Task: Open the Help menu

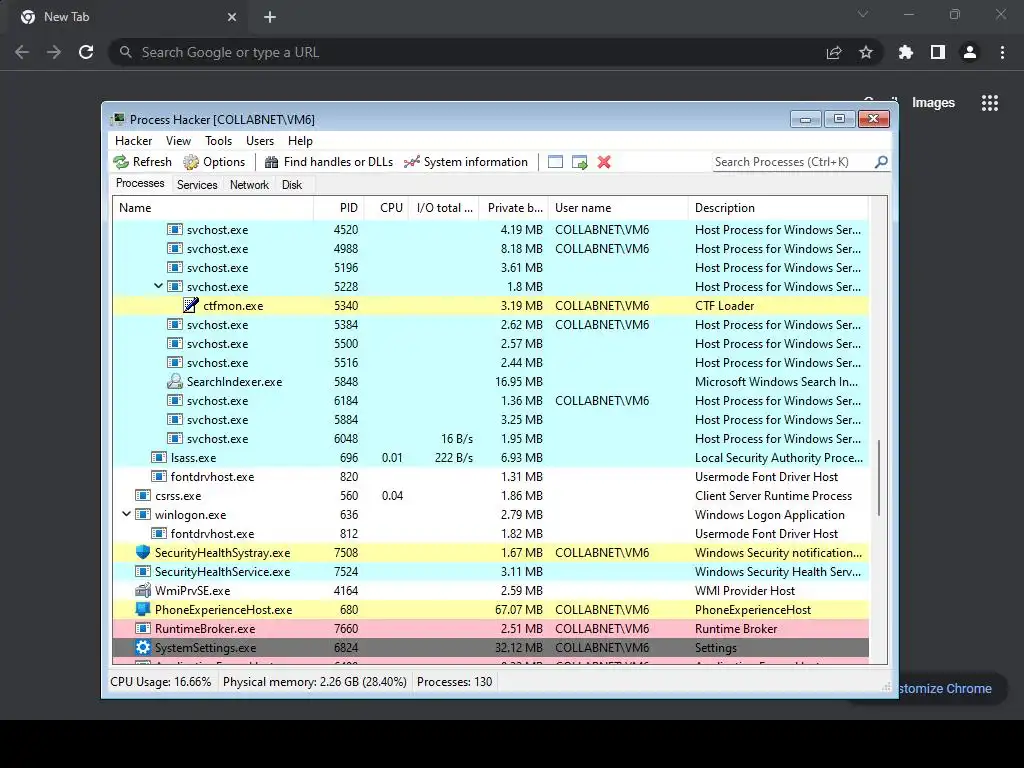Action: coord(300,141)
